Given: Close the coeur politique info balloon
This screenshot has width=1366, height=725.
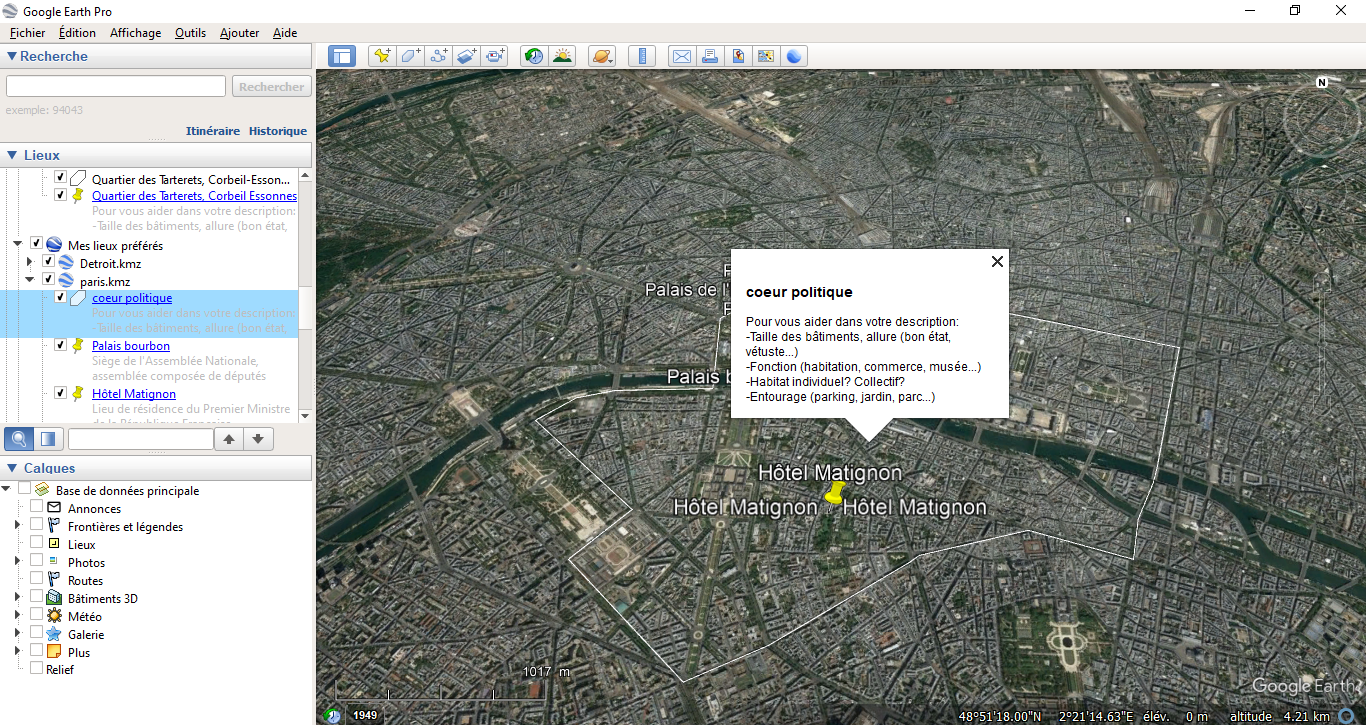Looking at the screenshot, I should click(x=996, y=262).
